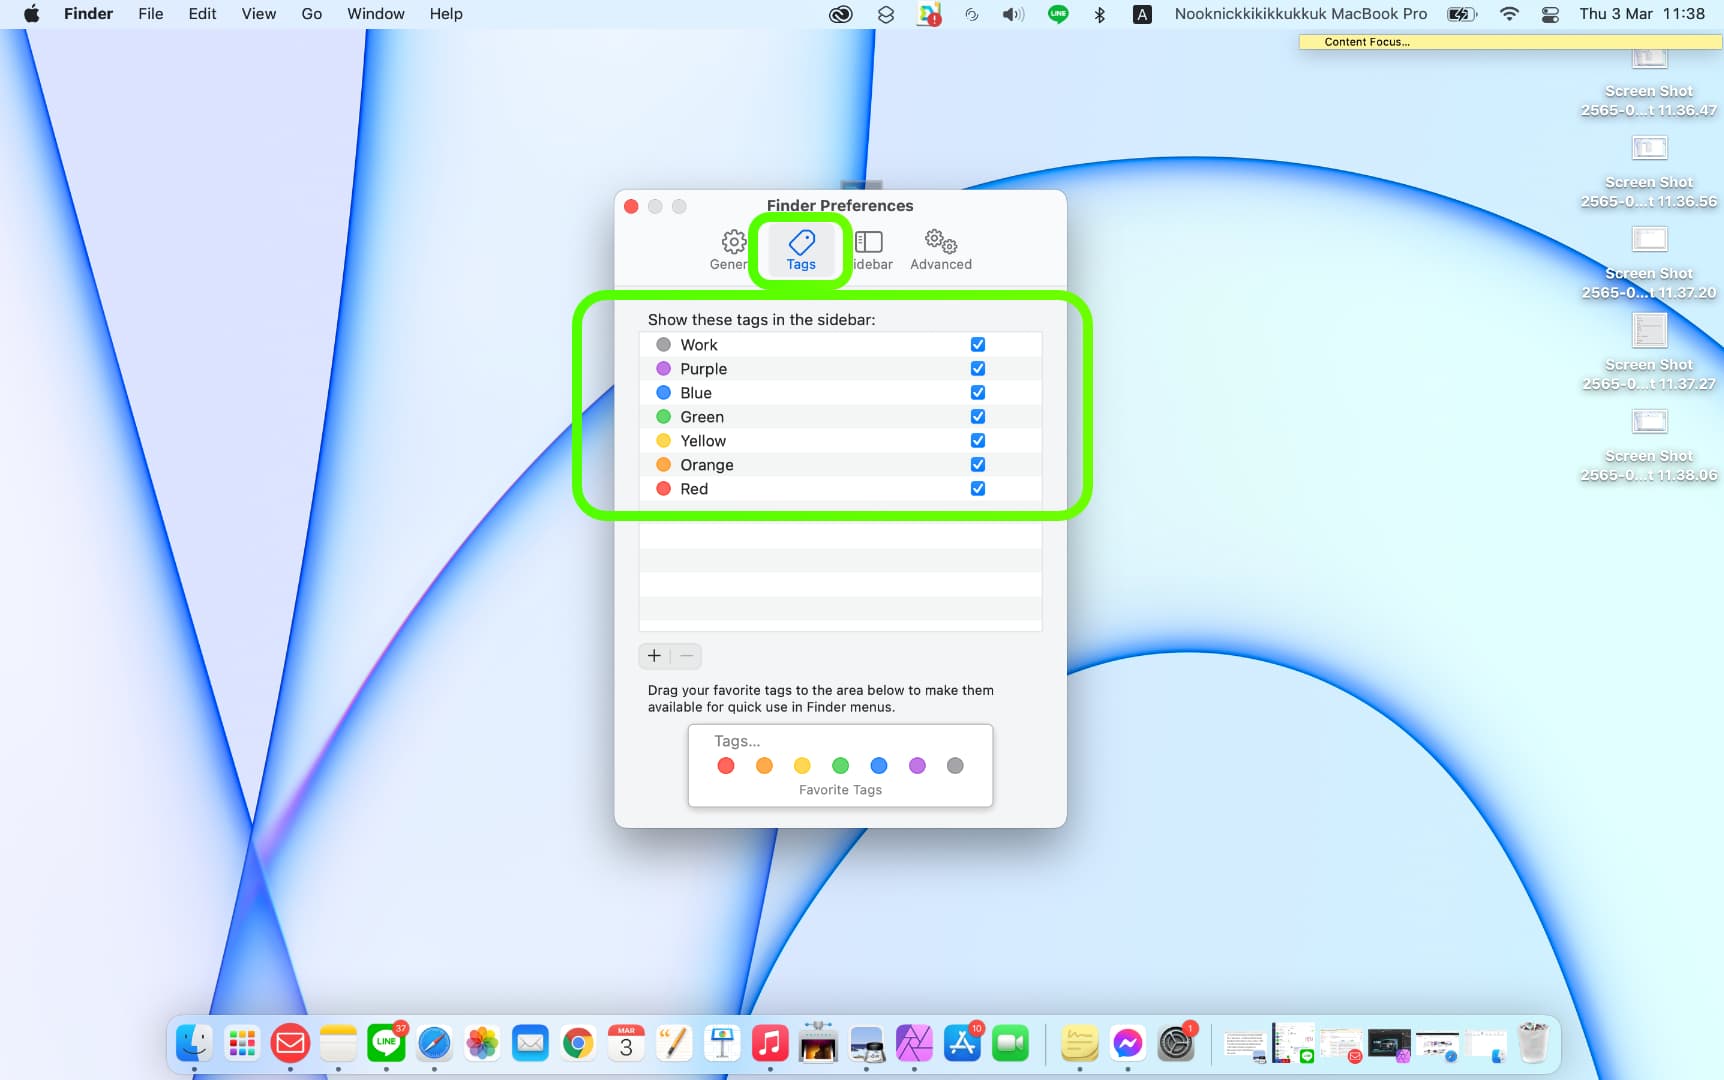Open the Music app in Dock

click(770, 1044)
